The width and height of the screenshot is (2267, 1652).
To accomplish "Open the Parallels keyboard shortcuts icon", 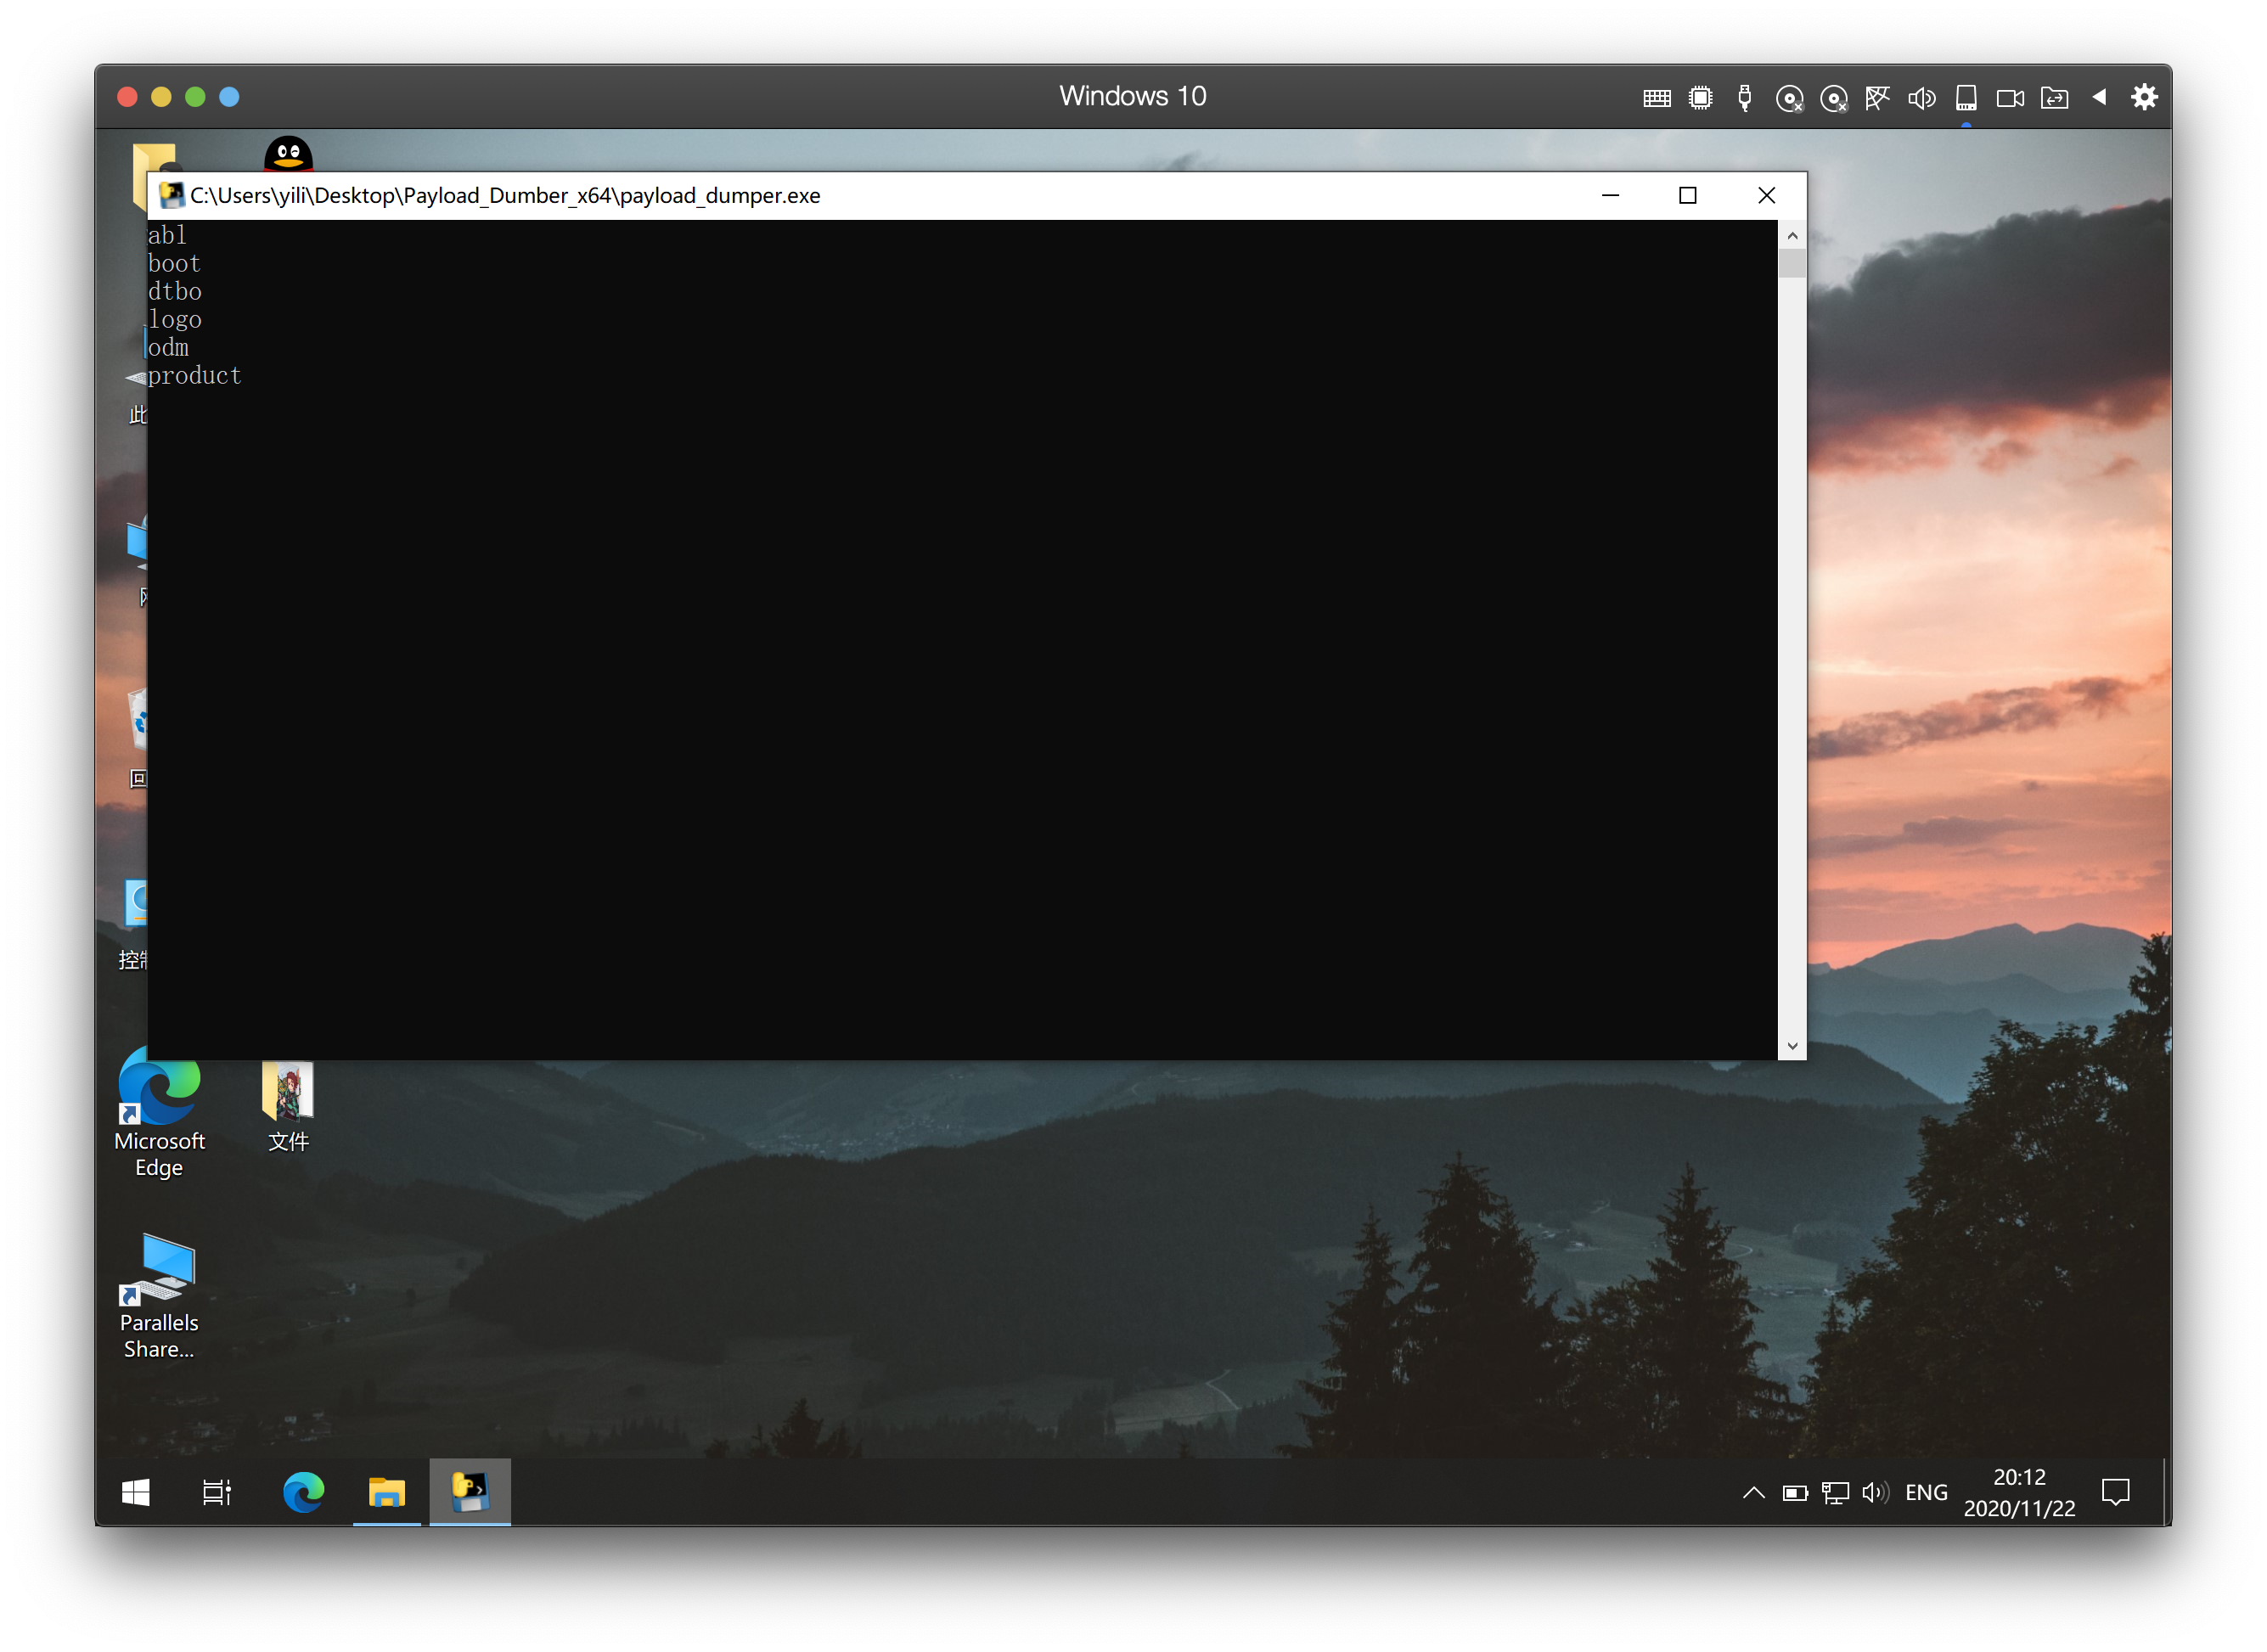I will click(1656, 98).
